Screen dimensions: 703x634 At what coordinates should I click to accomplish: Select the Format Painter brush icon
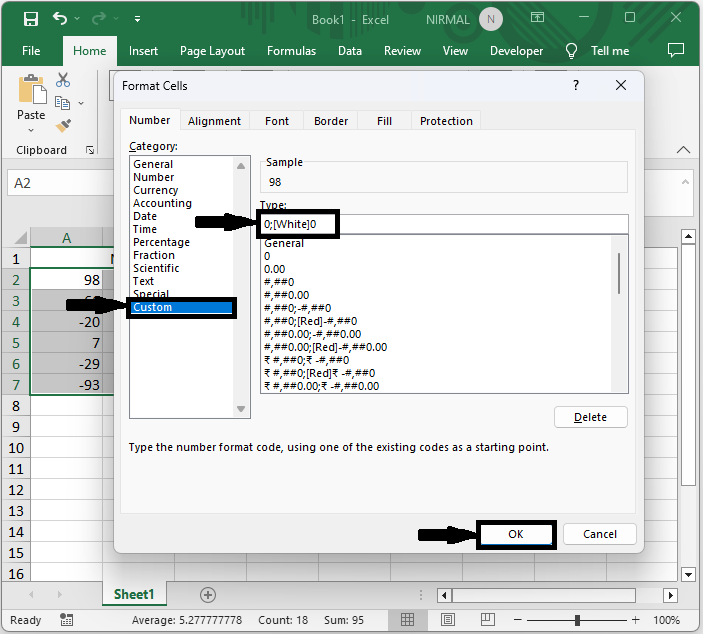point(63,125)
